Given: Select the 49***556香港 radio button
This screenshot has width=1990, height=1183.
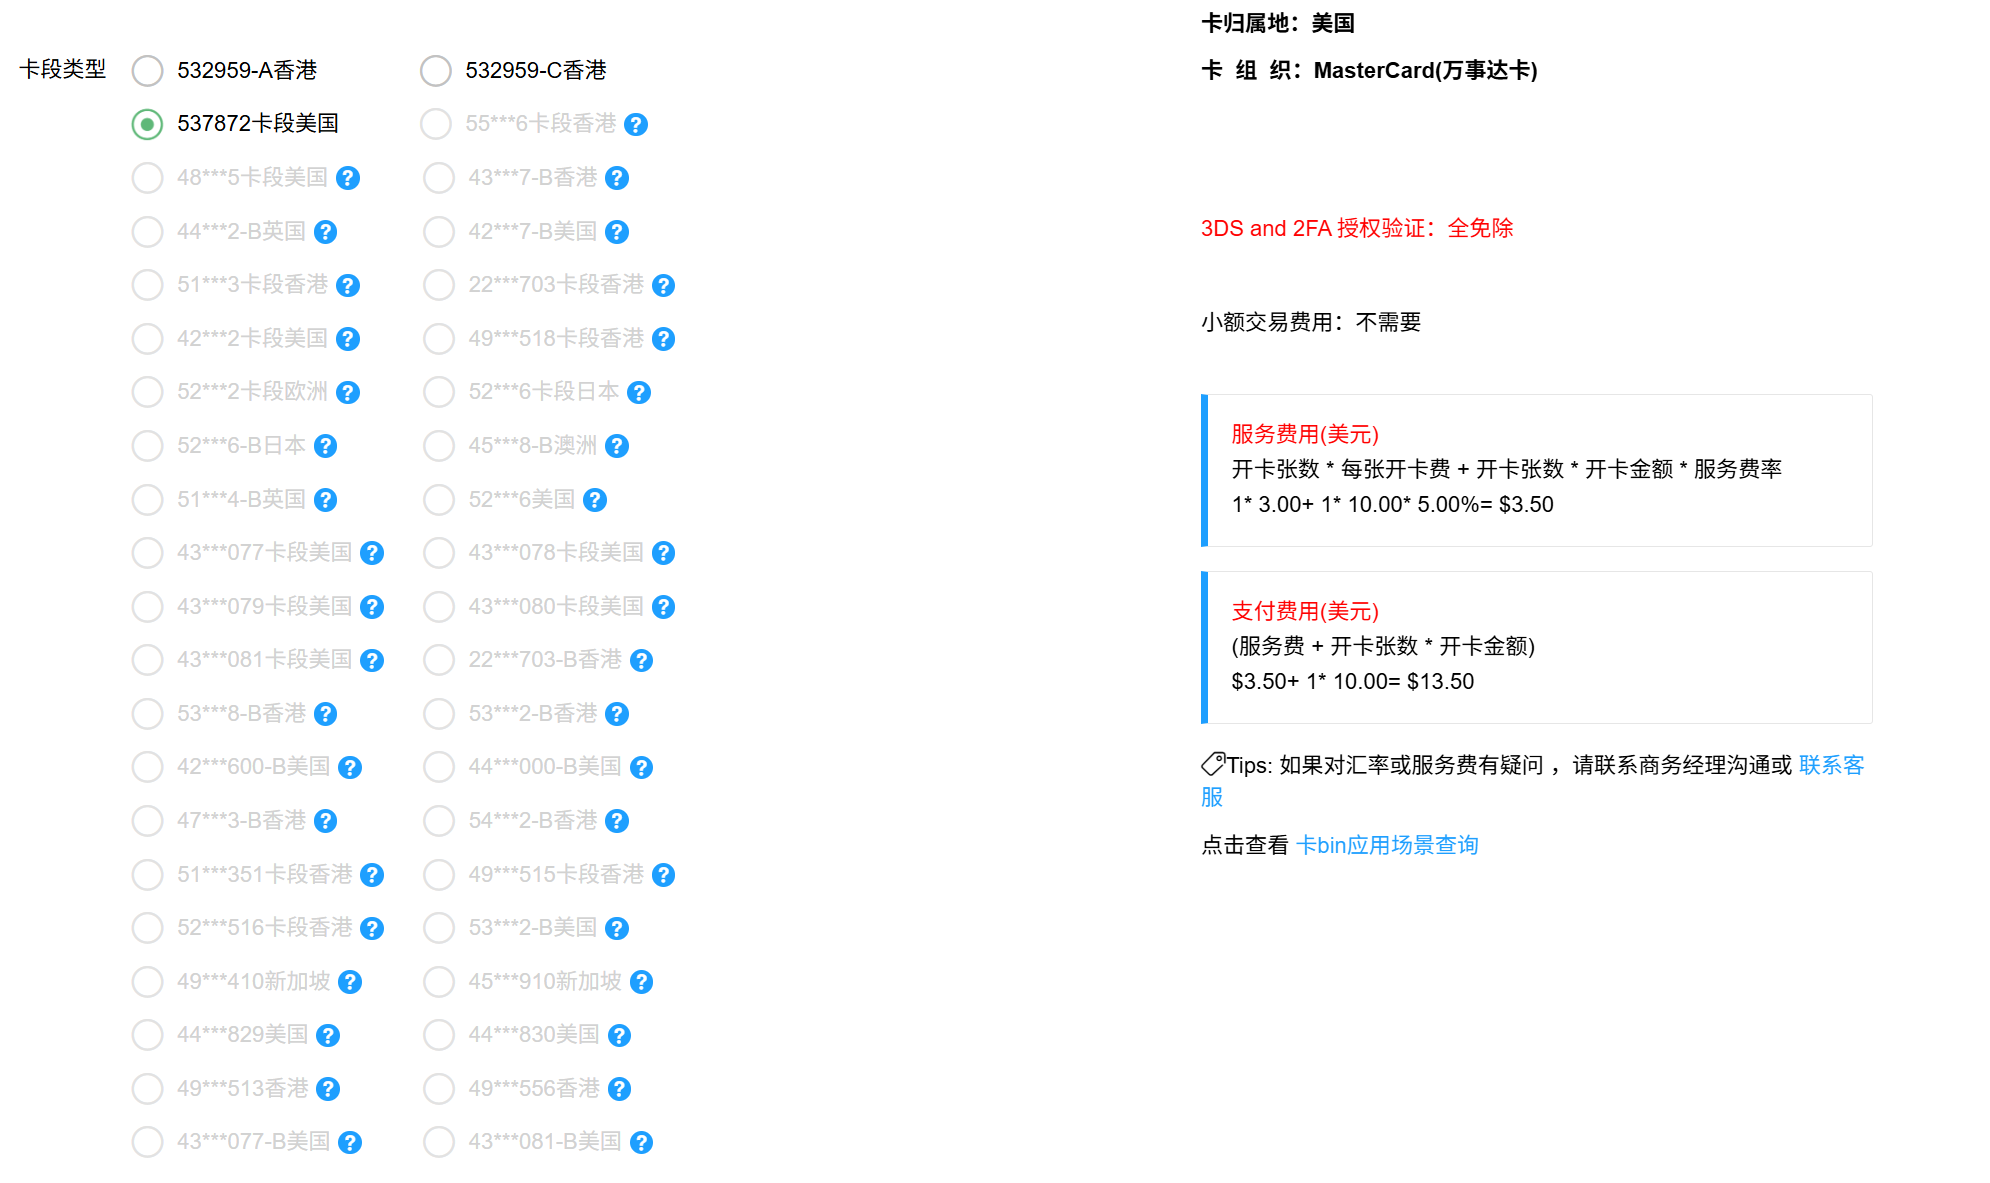Looking at the screenshot, I should pos(439,1089).
